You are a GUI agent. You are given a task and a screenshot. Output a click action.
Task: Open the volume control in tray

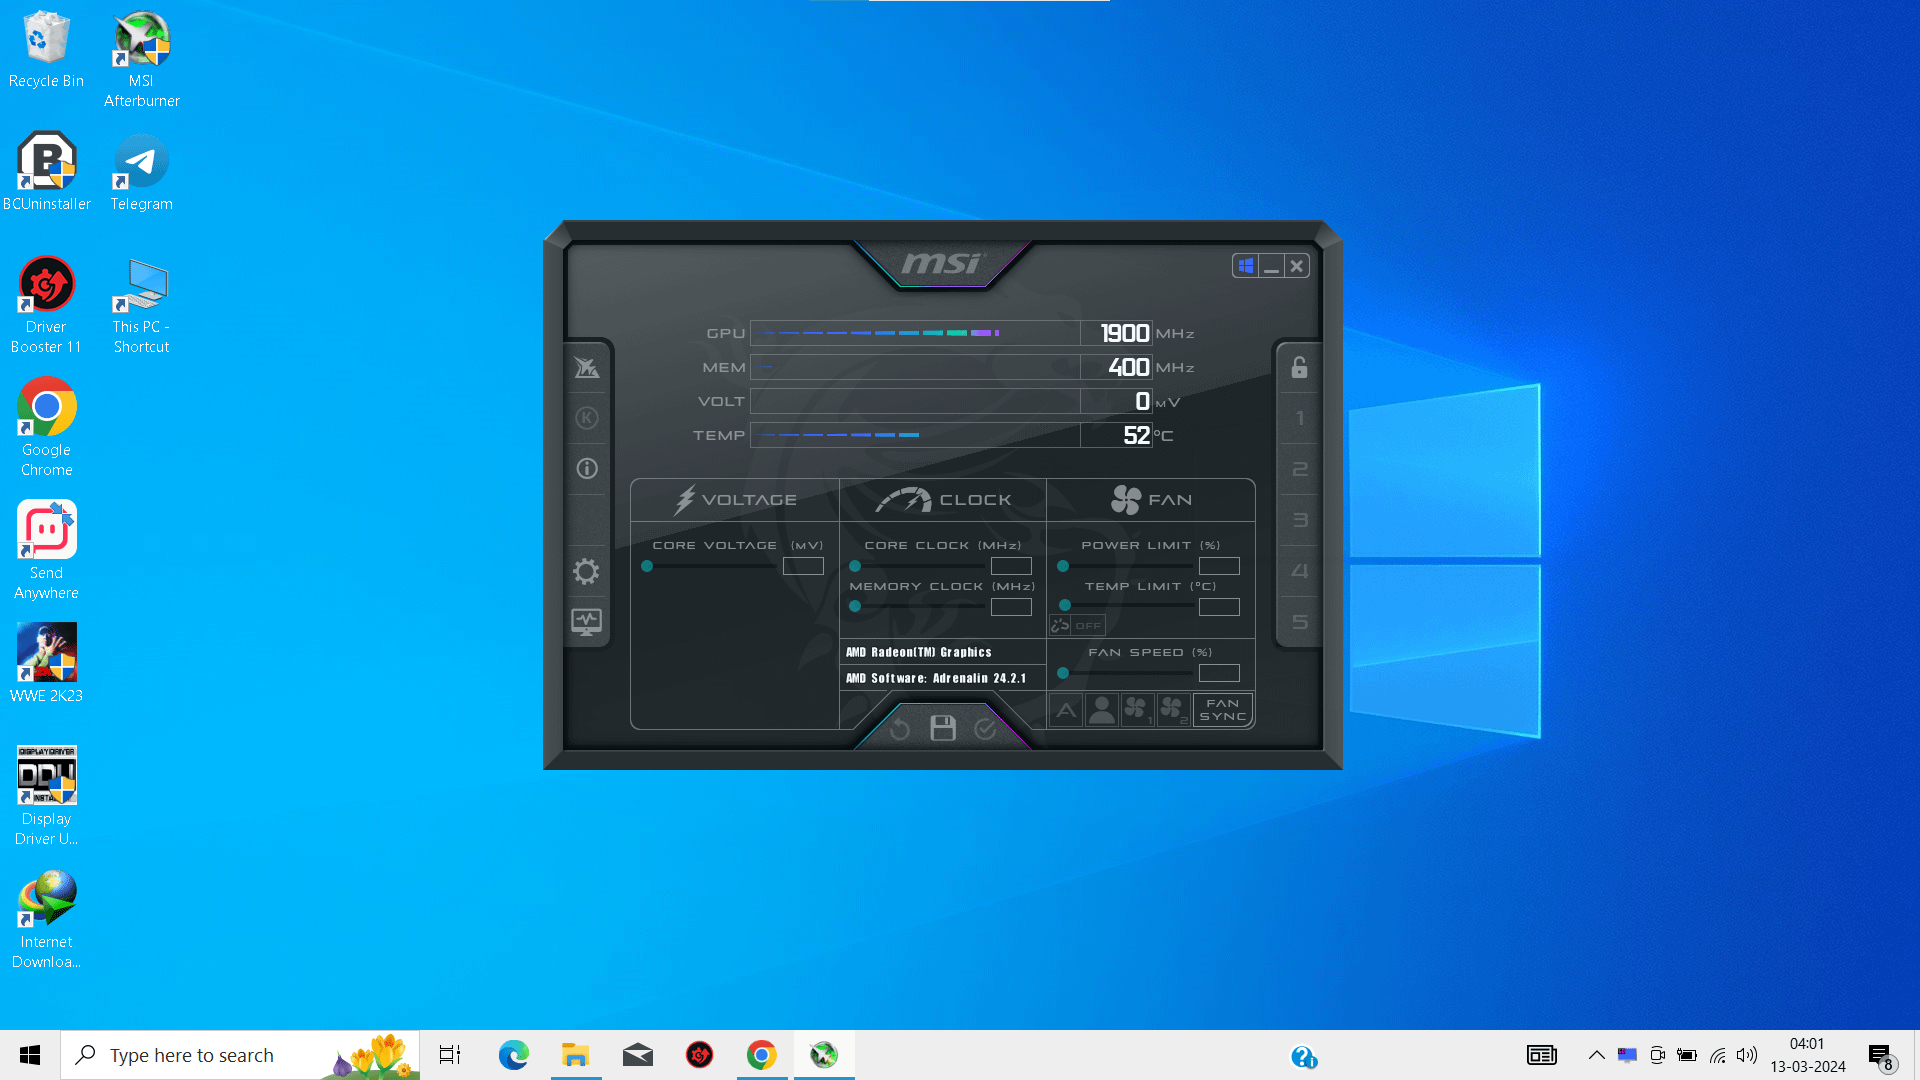[1747, 1055]
